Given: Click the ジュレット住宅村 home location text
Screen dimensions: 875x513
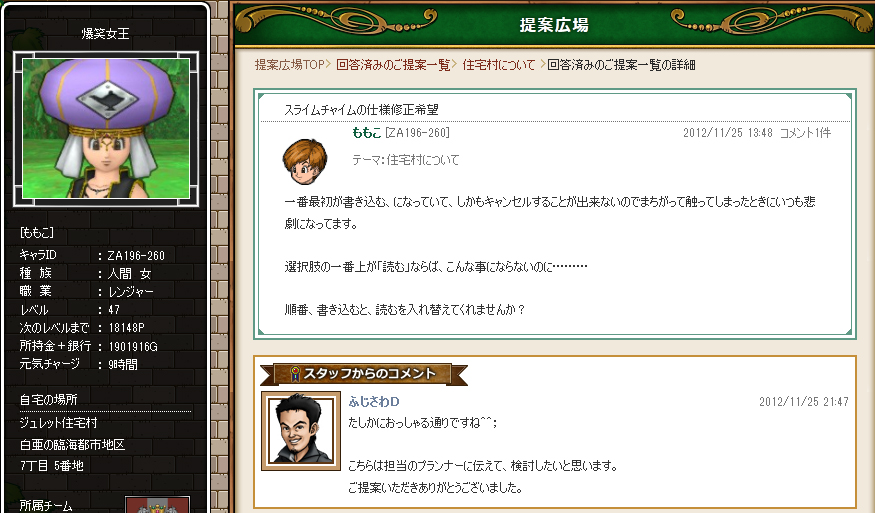Looking at the screenshot, I should (58, 423).
